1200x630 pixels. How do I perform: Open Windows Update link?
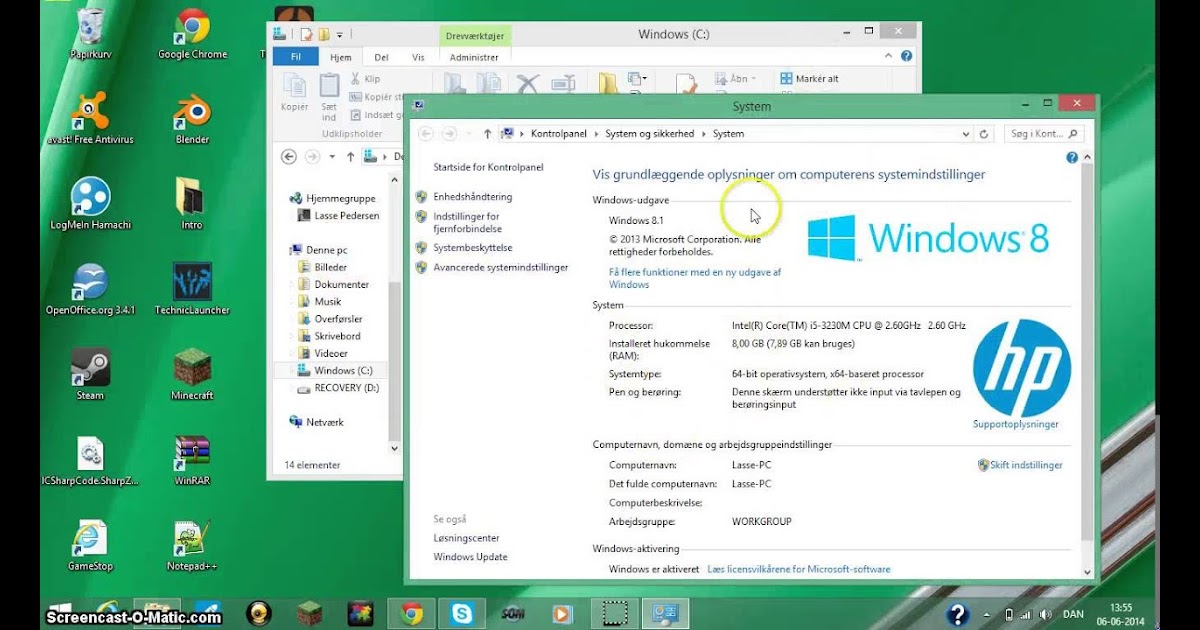470,557
